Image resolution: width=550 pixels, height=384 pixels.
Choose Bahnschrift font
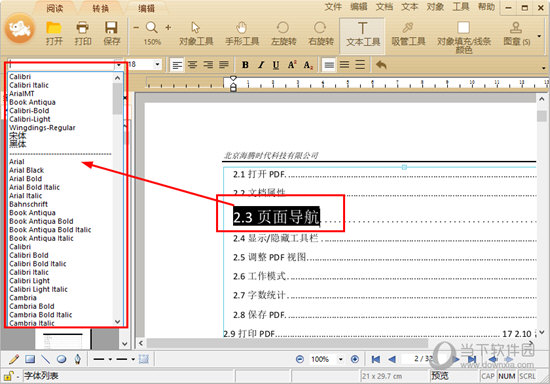[28, 204]
